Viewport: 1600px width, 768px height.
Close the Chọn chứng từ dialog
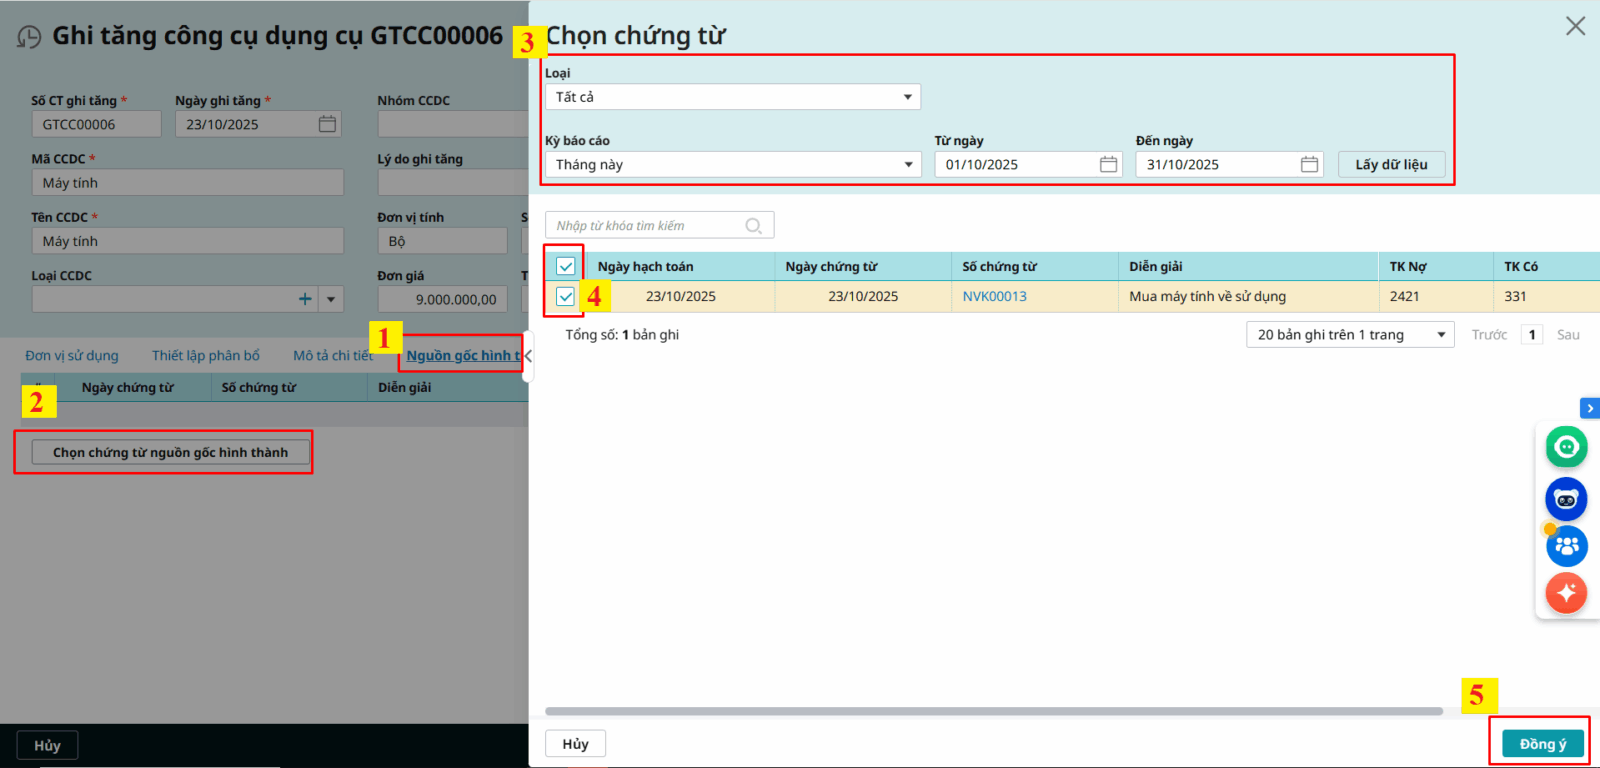[1575, 26]
